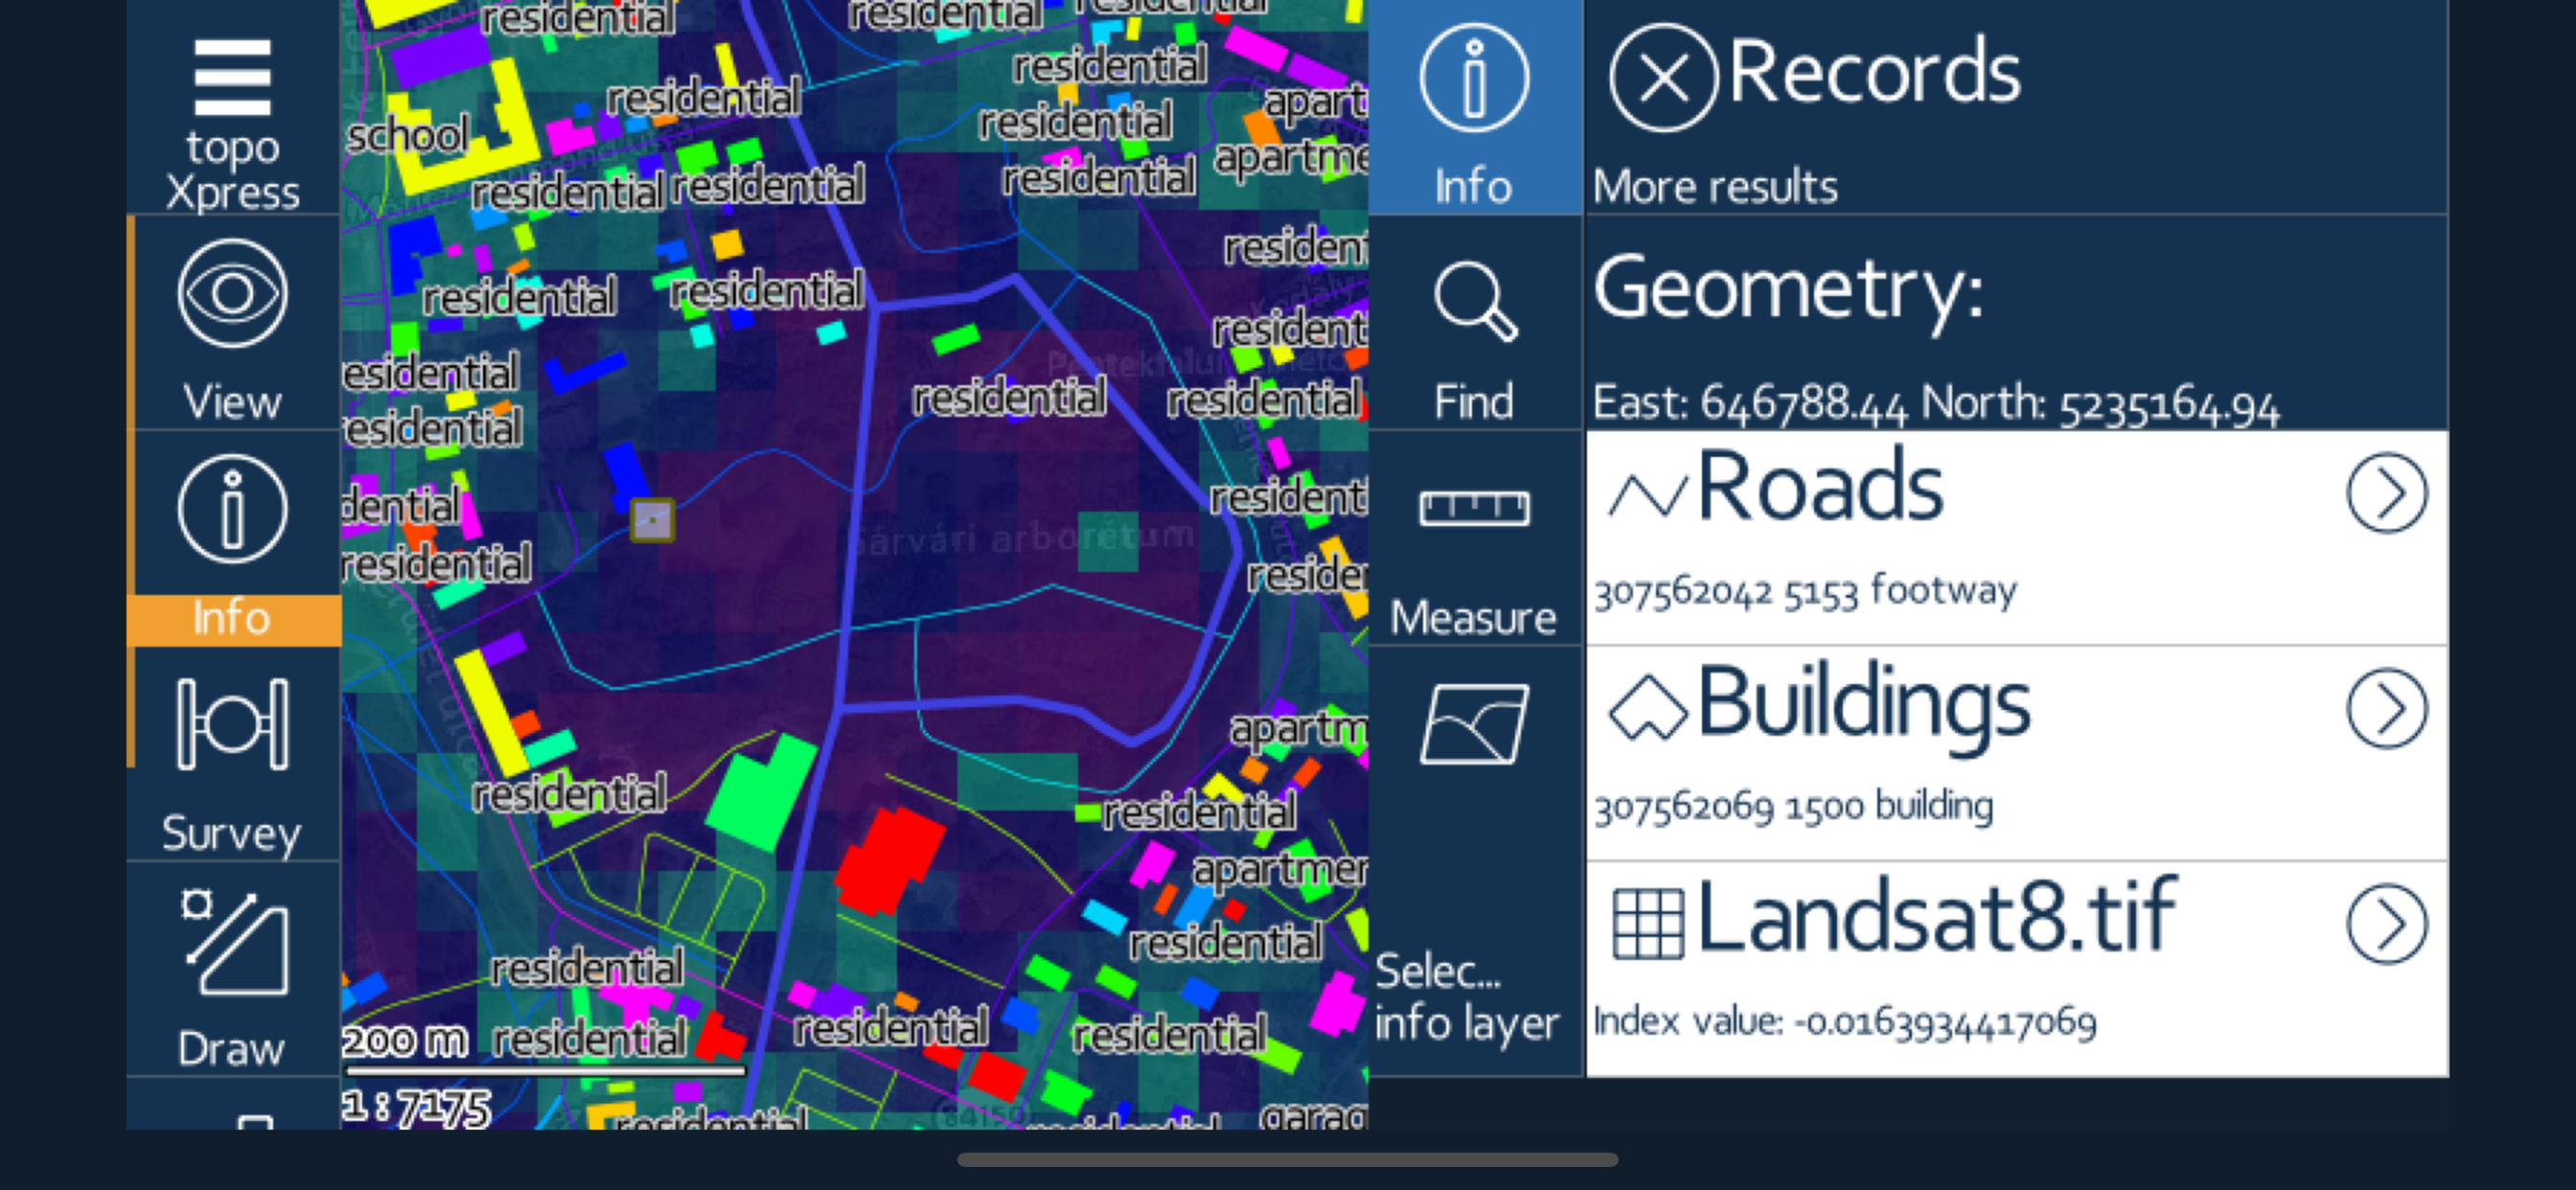Expand the Buildings record arrow
Viewport: 2576px width, 1190px height.
click(2386, 709)
